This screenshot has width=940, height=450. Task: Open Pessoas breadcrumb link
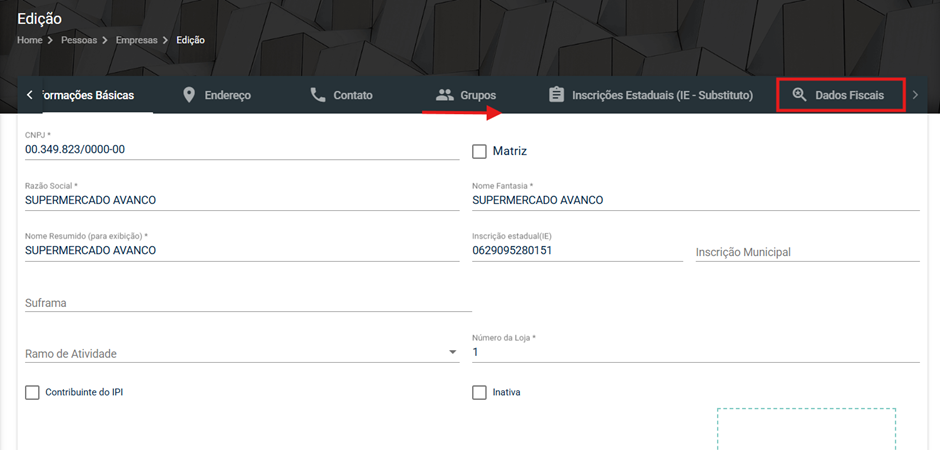[79, 40]
